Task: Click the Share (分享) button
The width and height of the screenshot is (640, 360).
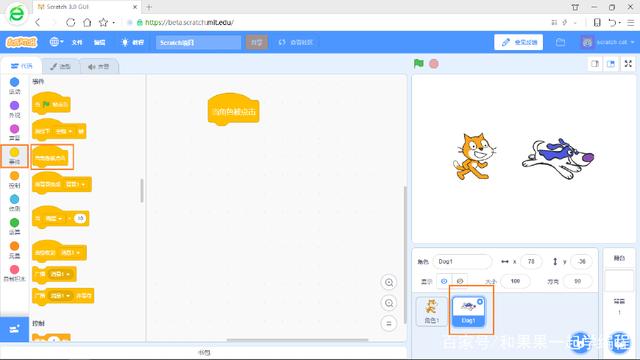Action: pos(256,42)
